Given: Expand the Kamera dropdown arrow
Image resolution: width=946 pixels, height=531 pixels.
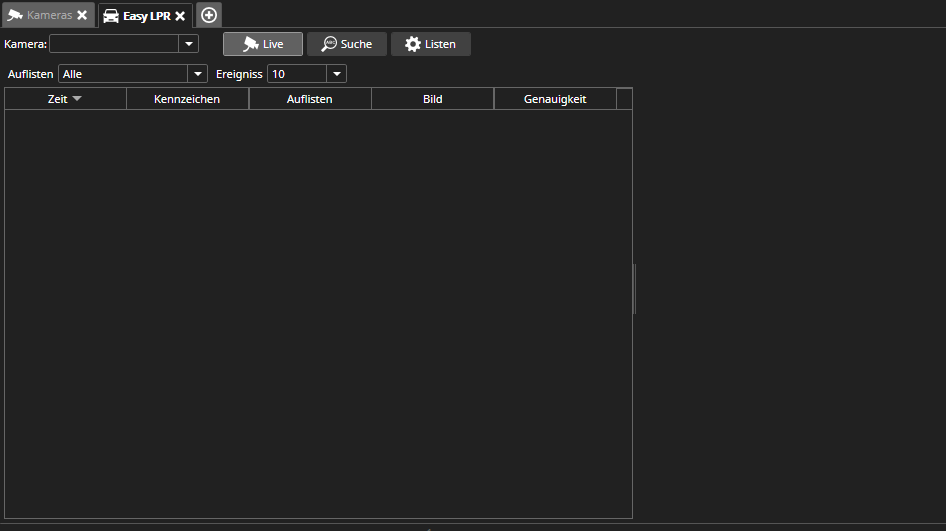Looking at the screenshot, I should tap(188, 44).
